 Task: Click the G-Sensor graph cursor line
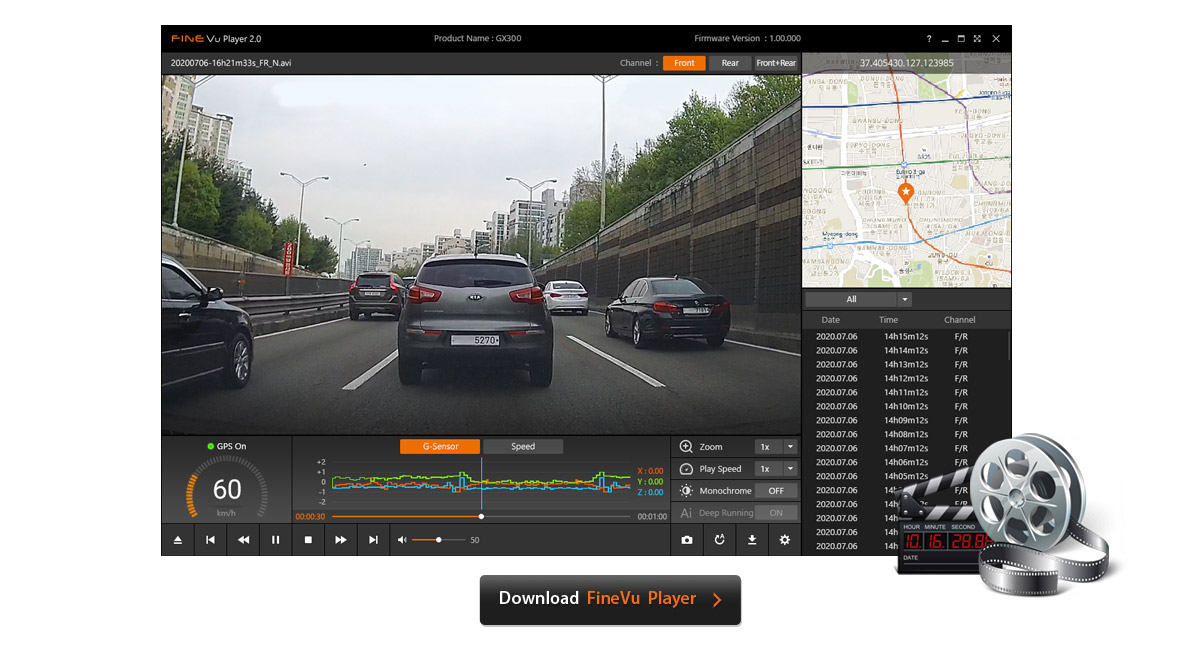(481, 483)
